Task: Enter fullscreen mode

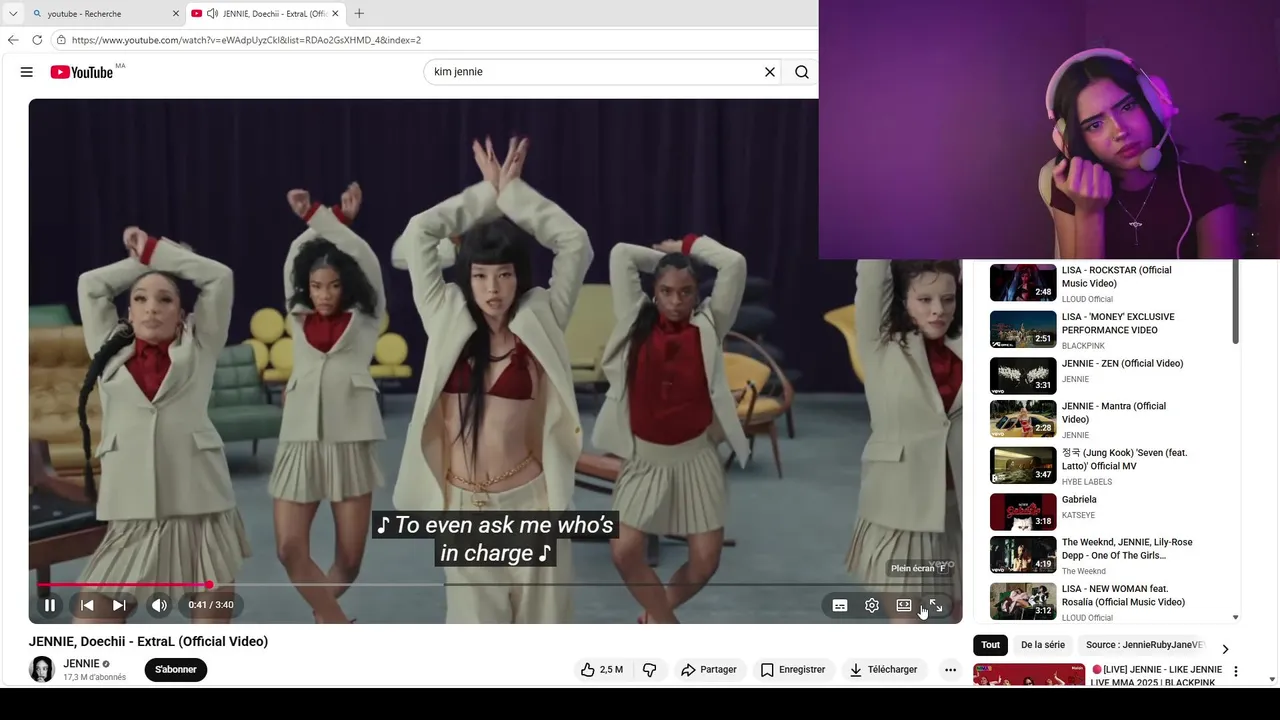Action: pos(936,605)
